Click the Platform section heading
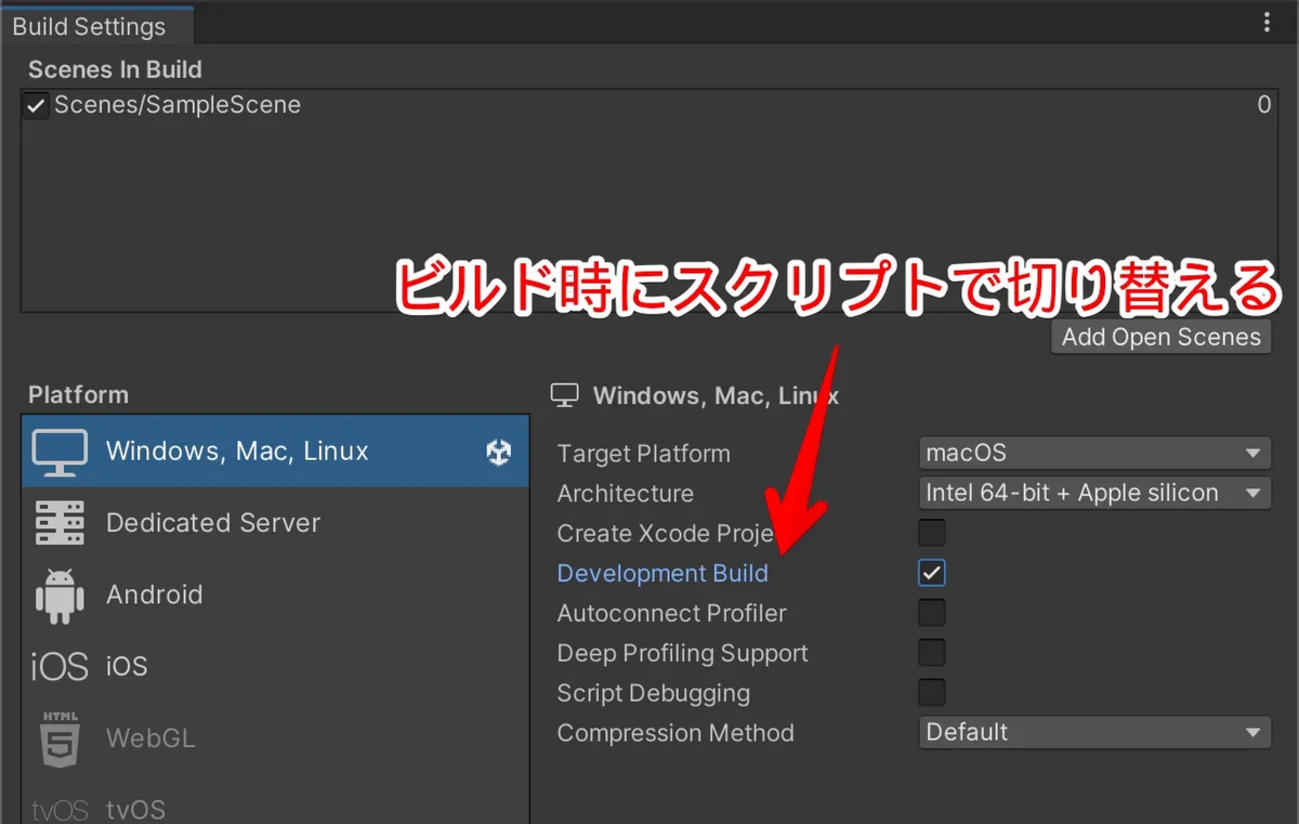The width and height of the screenshot is (1299, 824). pyautogui.click(x=78, y=395)
